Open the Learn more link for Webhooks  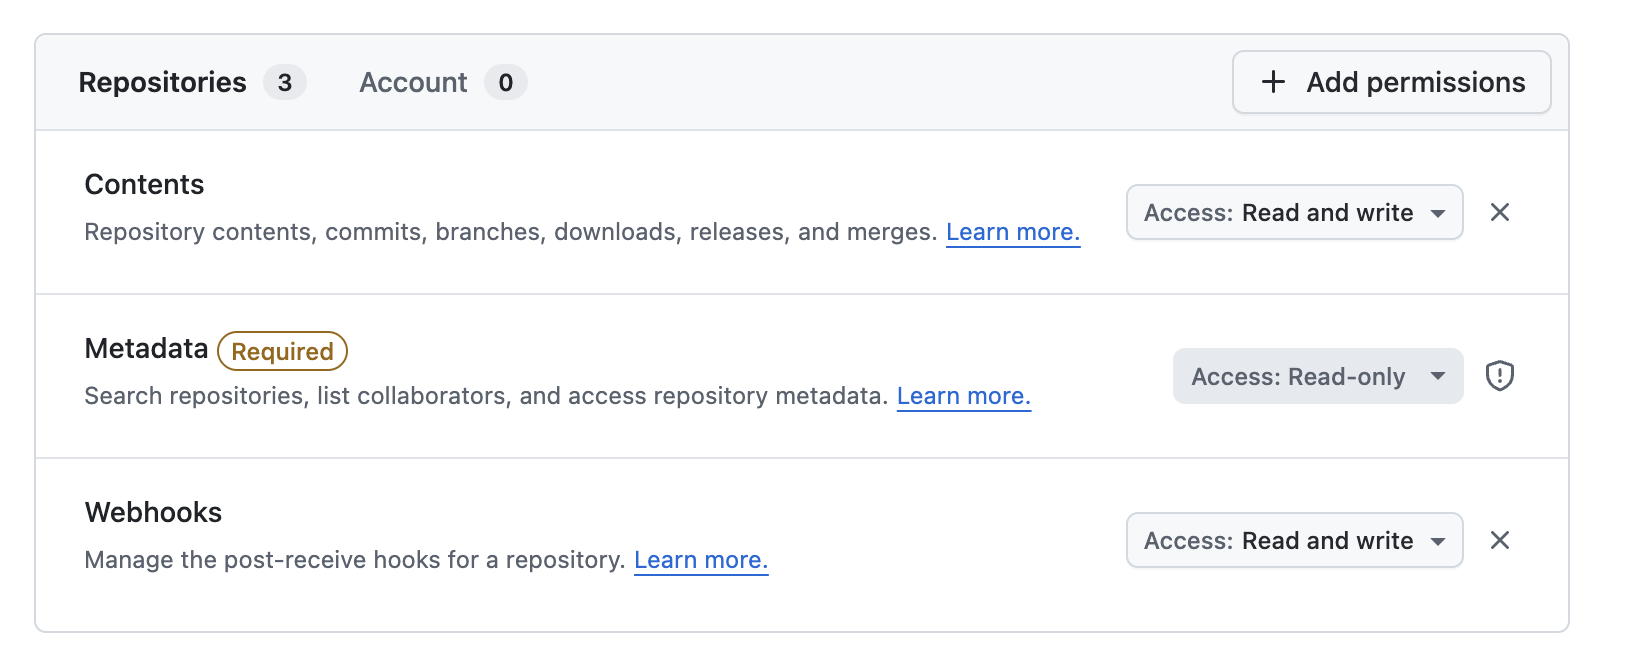coord(701,560)
